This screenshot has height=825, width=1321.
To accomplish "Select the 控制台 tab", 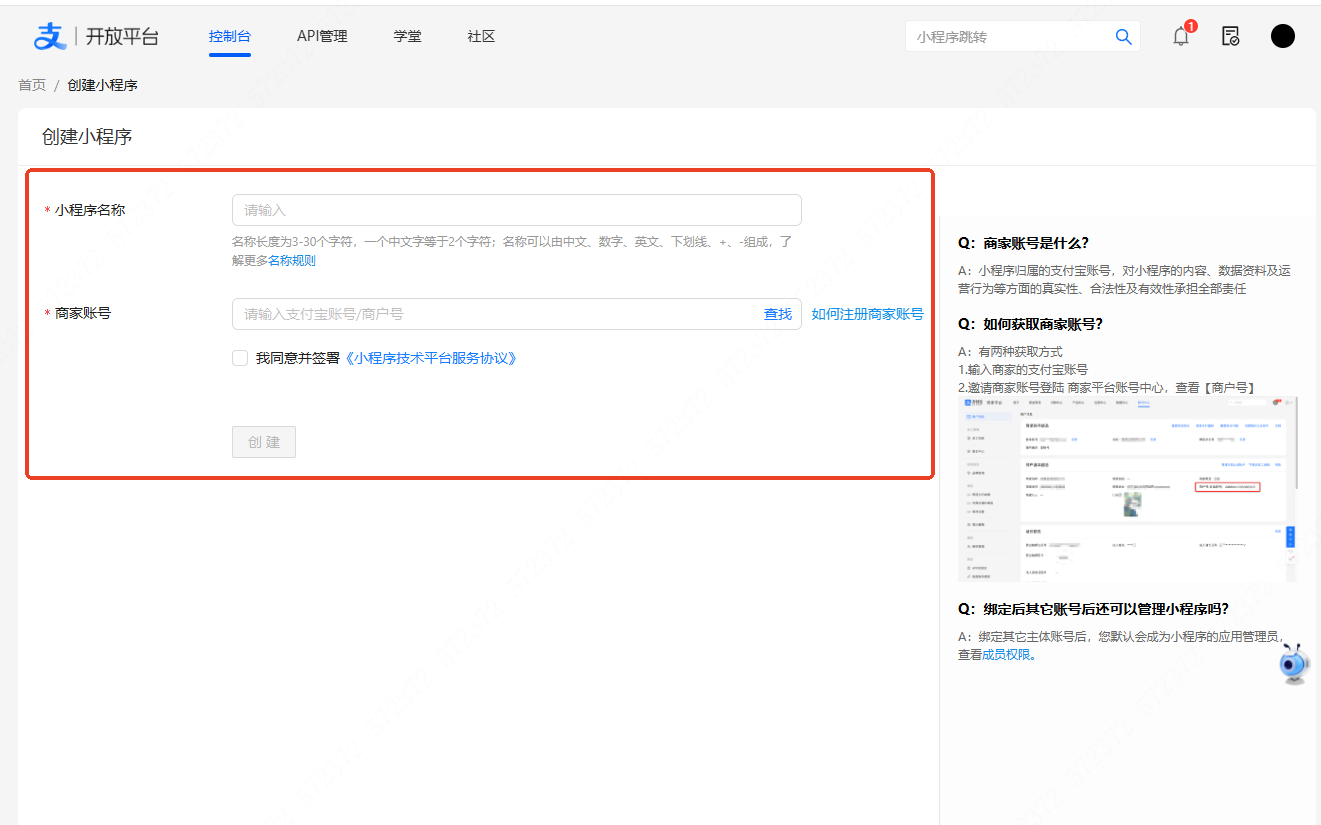I will [230, 36].
